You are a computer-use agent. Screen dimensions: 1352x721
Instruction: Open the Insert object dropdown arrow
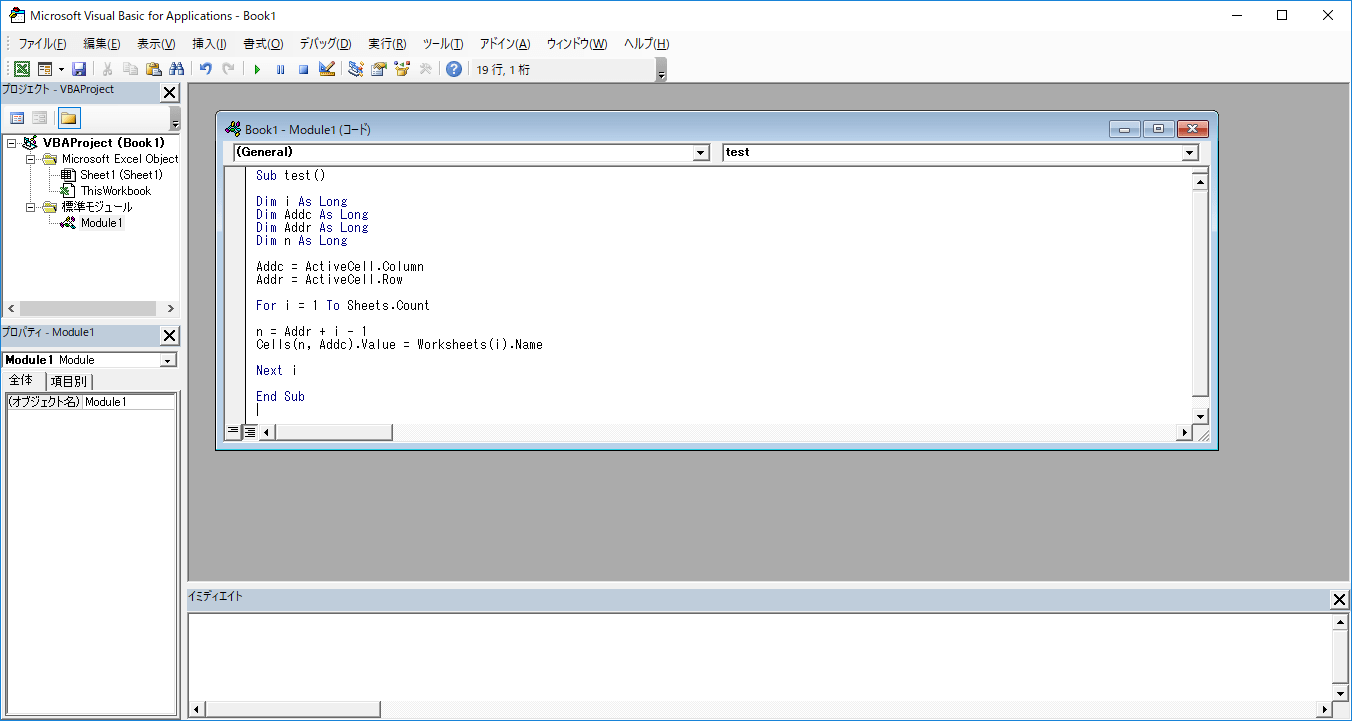pos(61,69)
